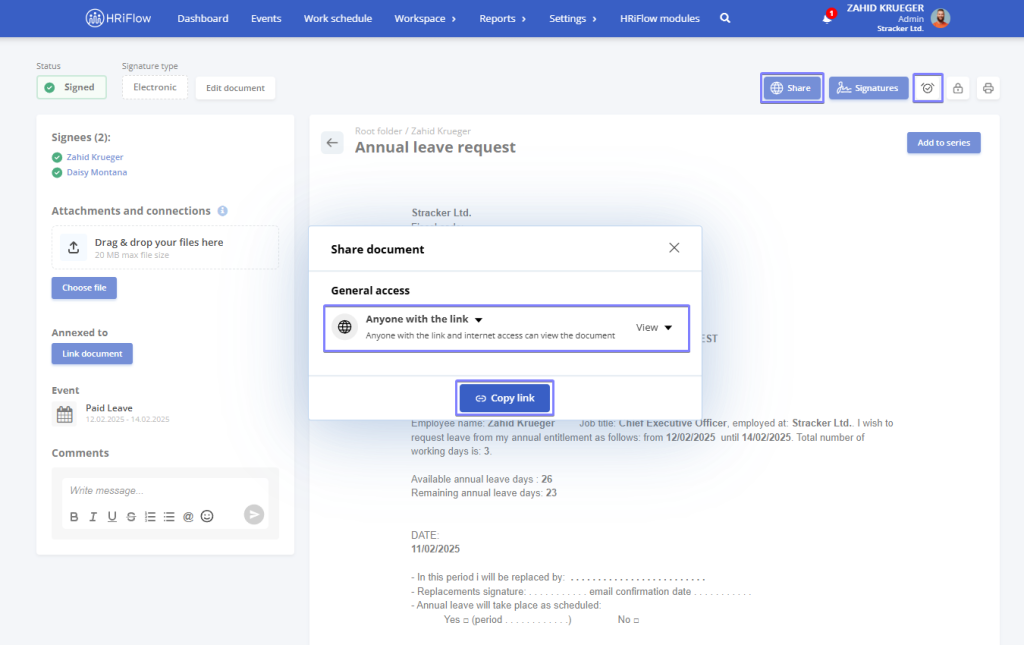Open the Dashboard menu item
1024x645 pixels.
point(203,18)
